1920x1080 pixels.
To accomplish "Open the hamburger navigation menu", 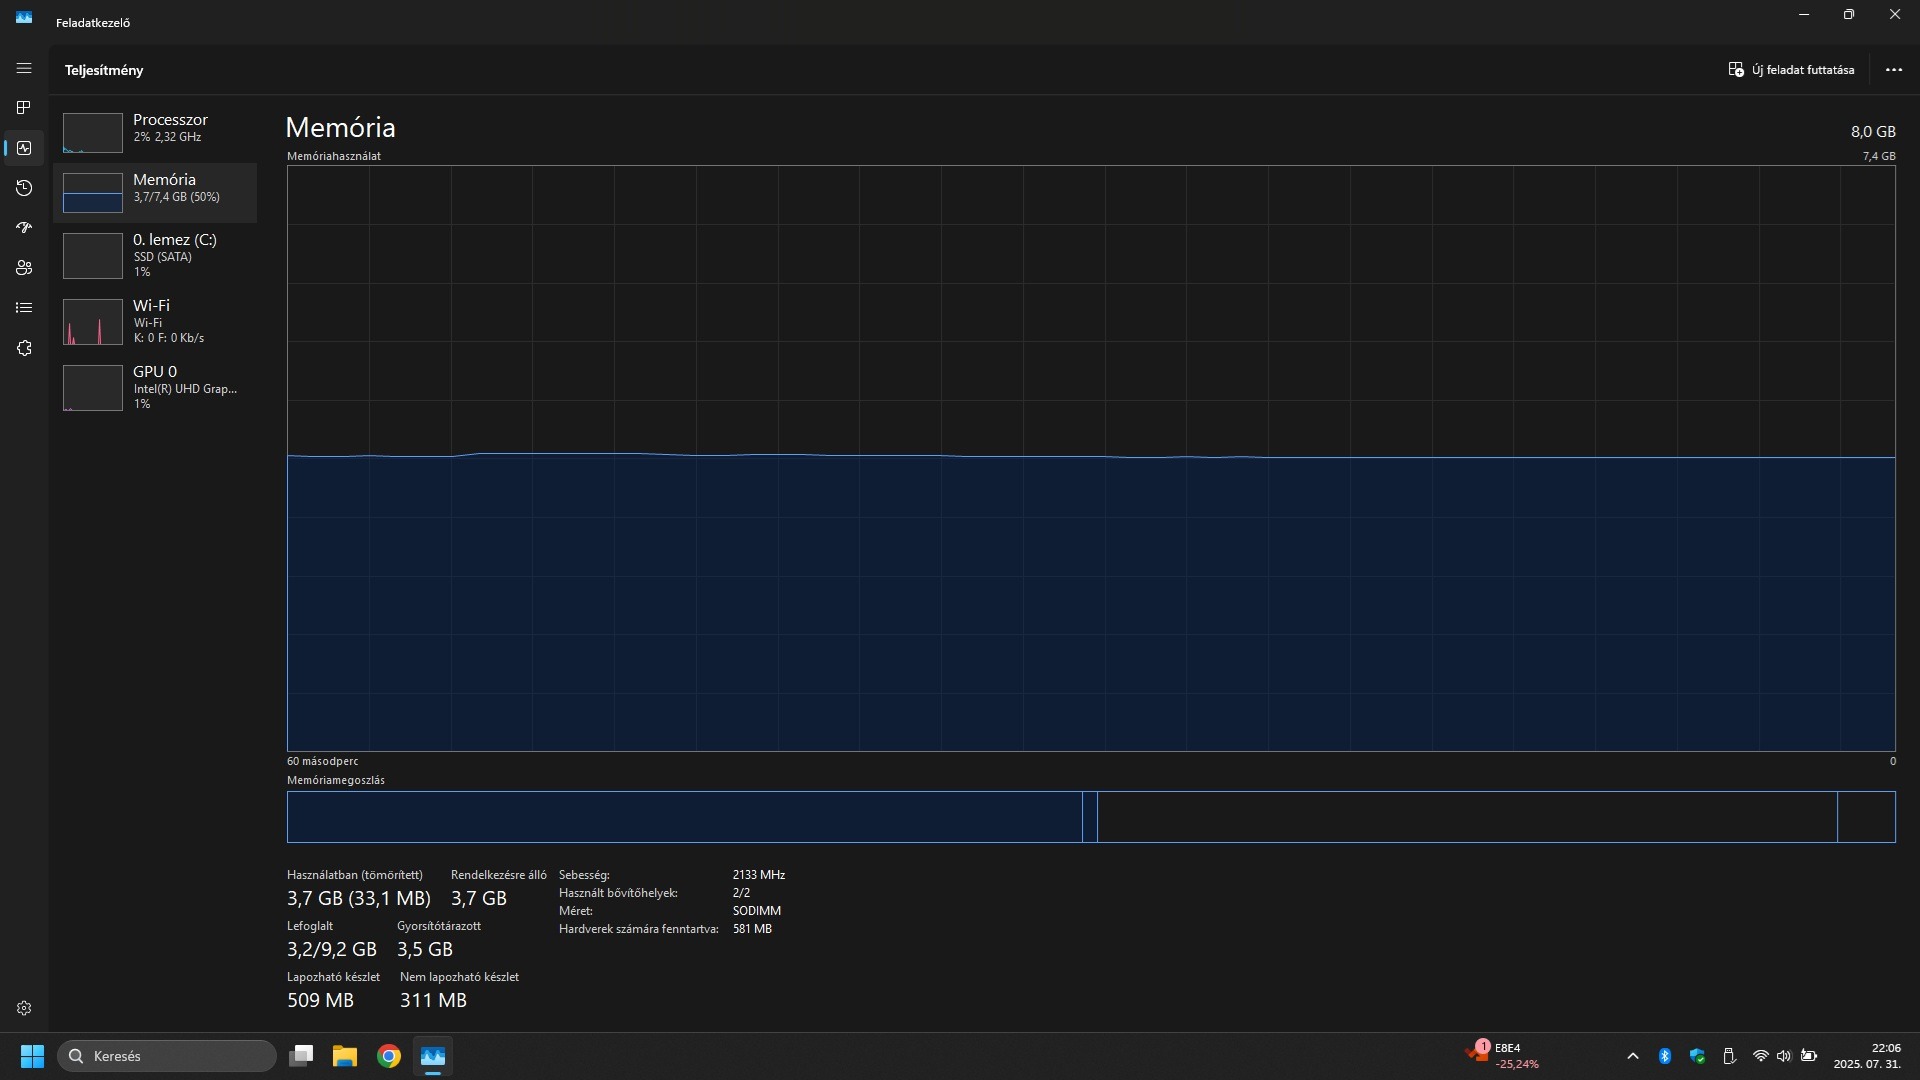I will [x=24, y=68].
